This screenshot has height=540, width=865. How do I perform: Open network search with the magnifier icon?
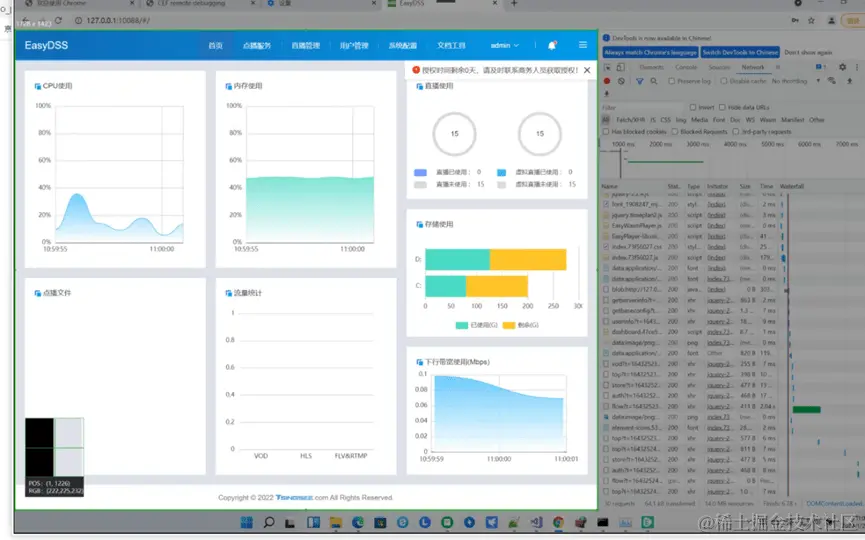654,81
